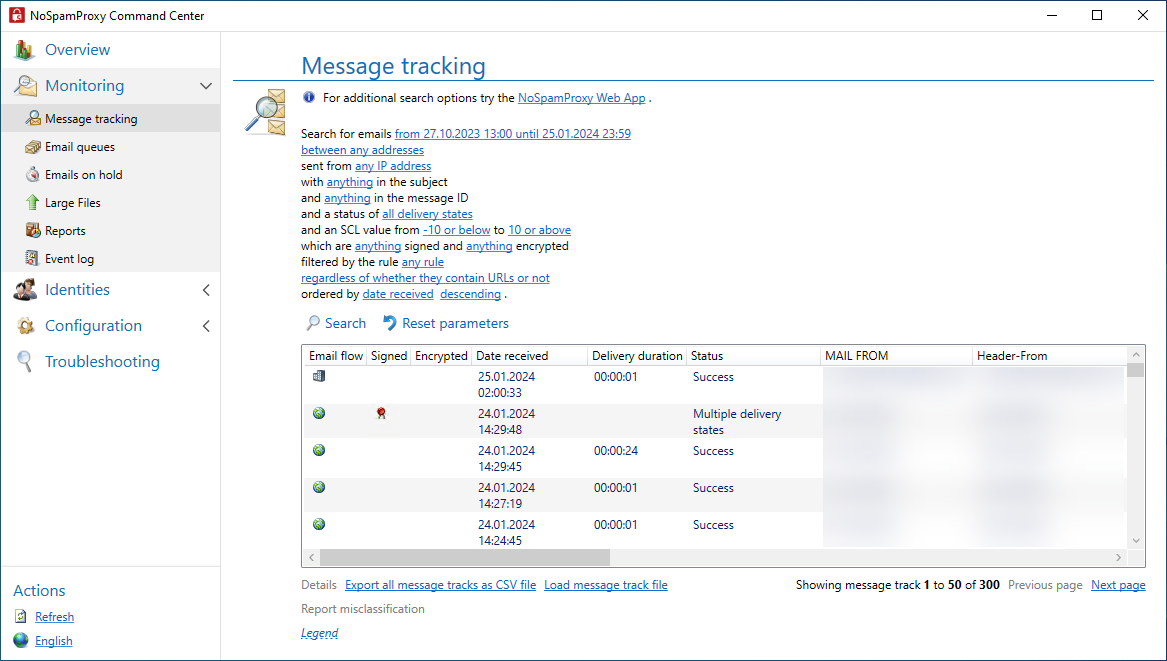
Task: Open the Overview section icon
Action: coord(25,50)
